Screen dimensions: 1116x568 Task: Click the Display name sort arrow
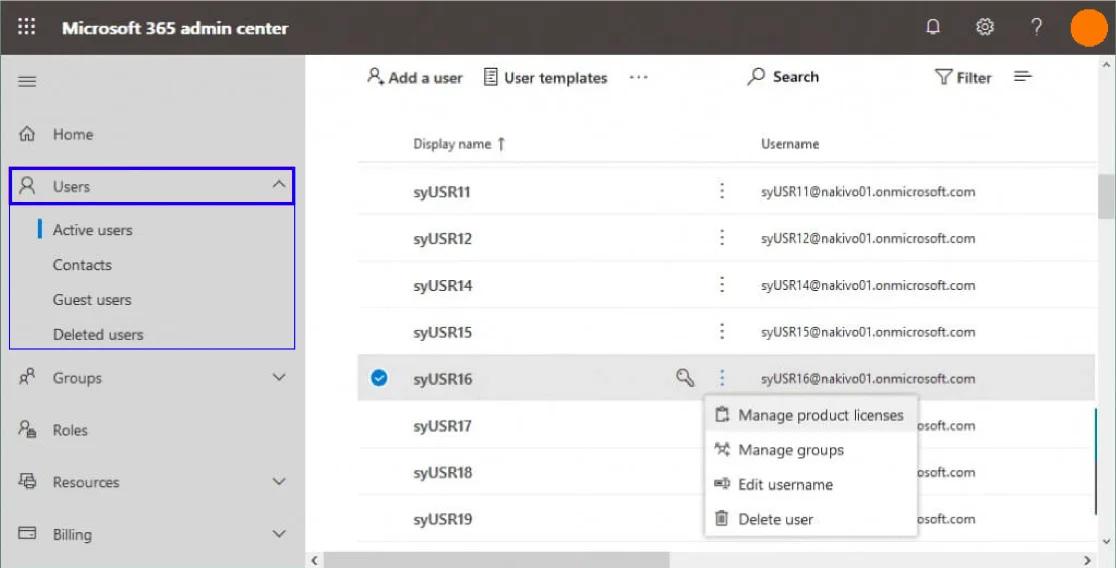[501, 144]
